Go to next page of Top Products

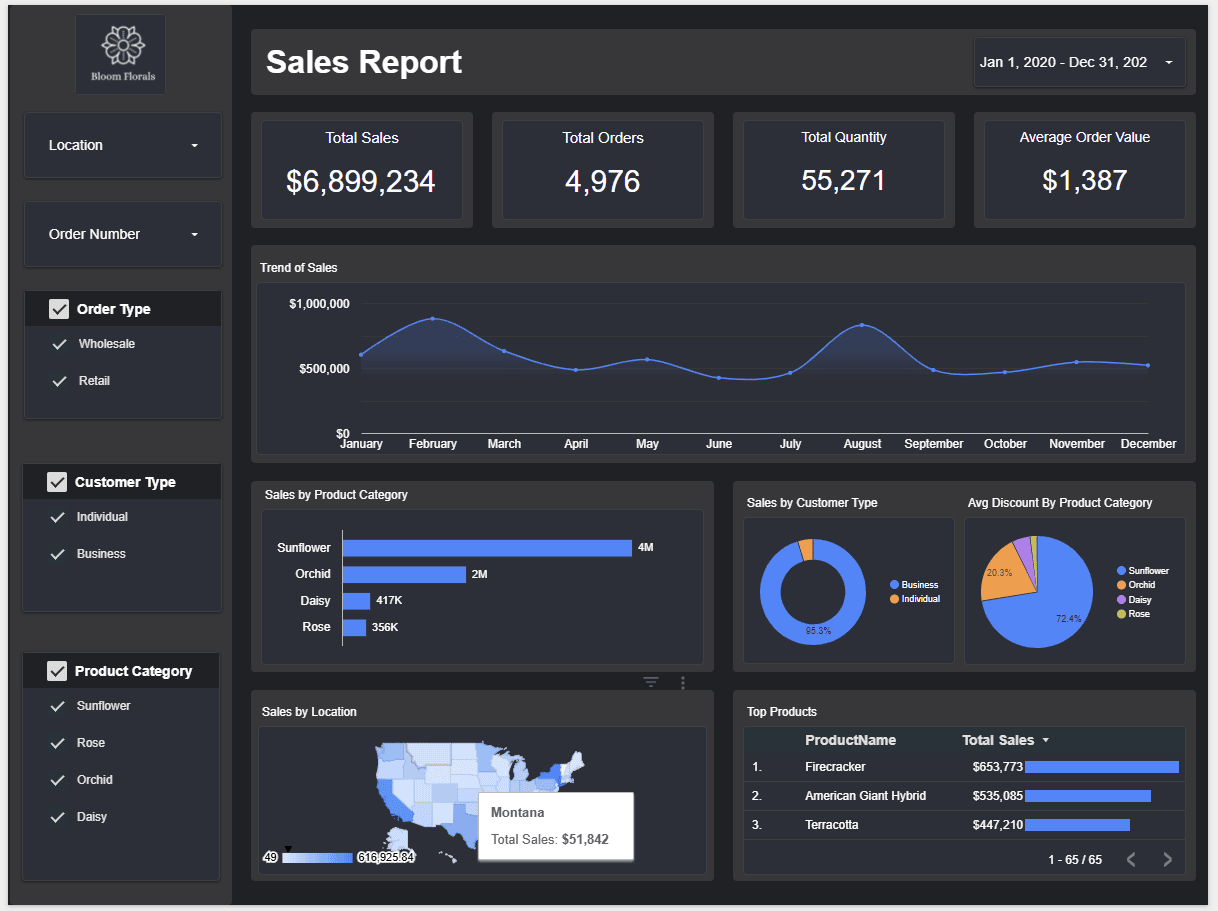pyautogui.click(x=1166, y=859)
